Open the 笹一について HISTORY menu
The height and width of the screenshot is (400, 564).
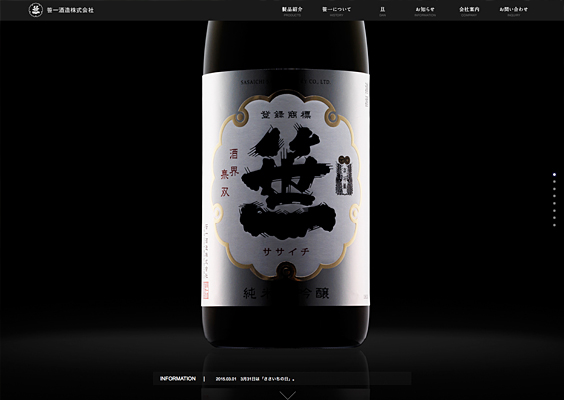(x=336, y=11)
